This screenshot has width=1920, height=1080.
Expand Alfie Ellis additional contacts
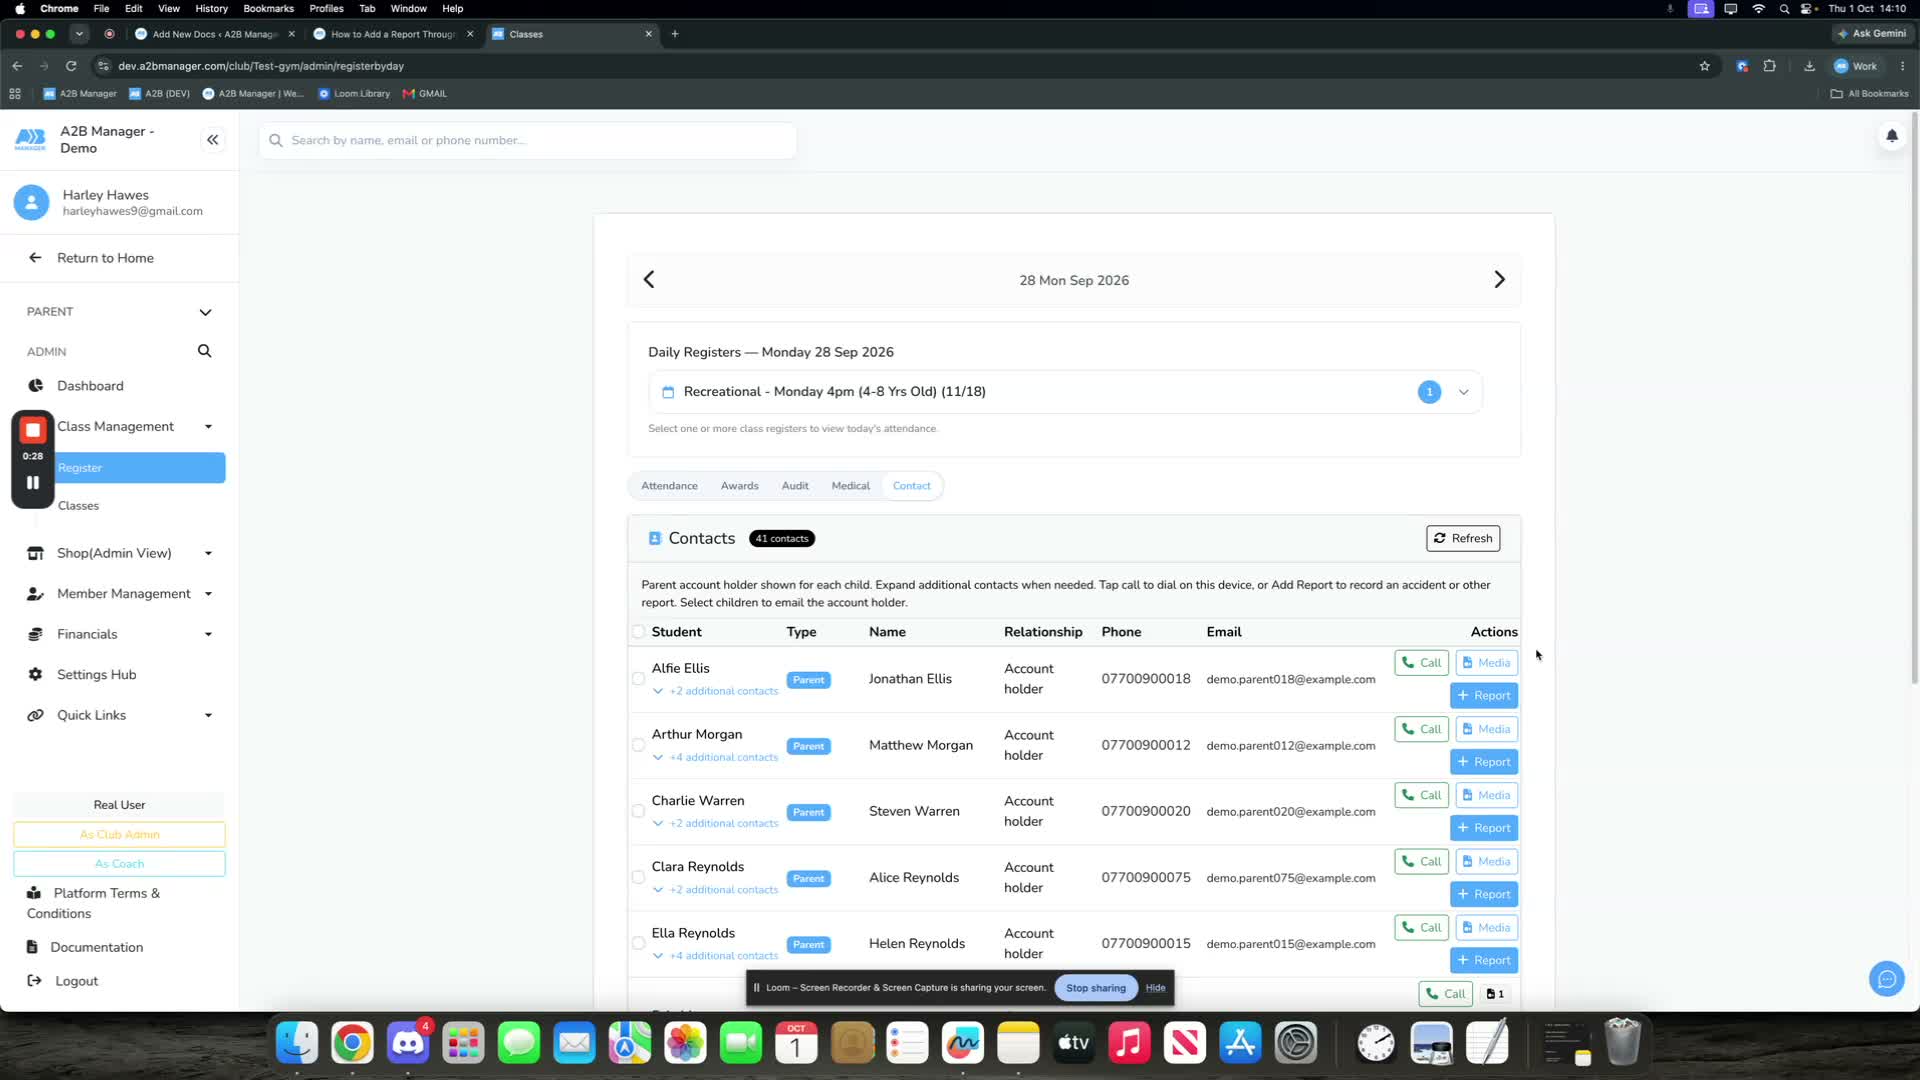point(715,691)
